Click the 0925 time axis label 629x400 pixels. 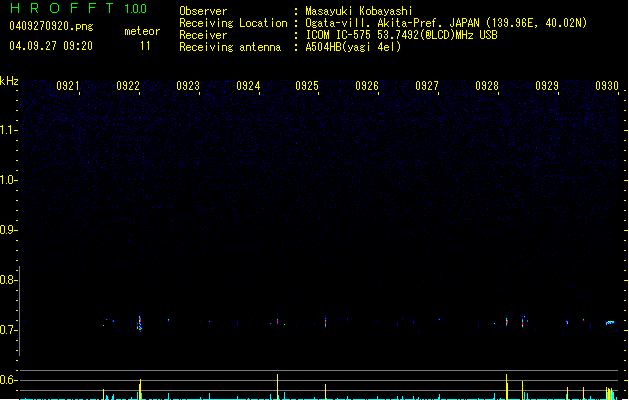pos(307,85)
